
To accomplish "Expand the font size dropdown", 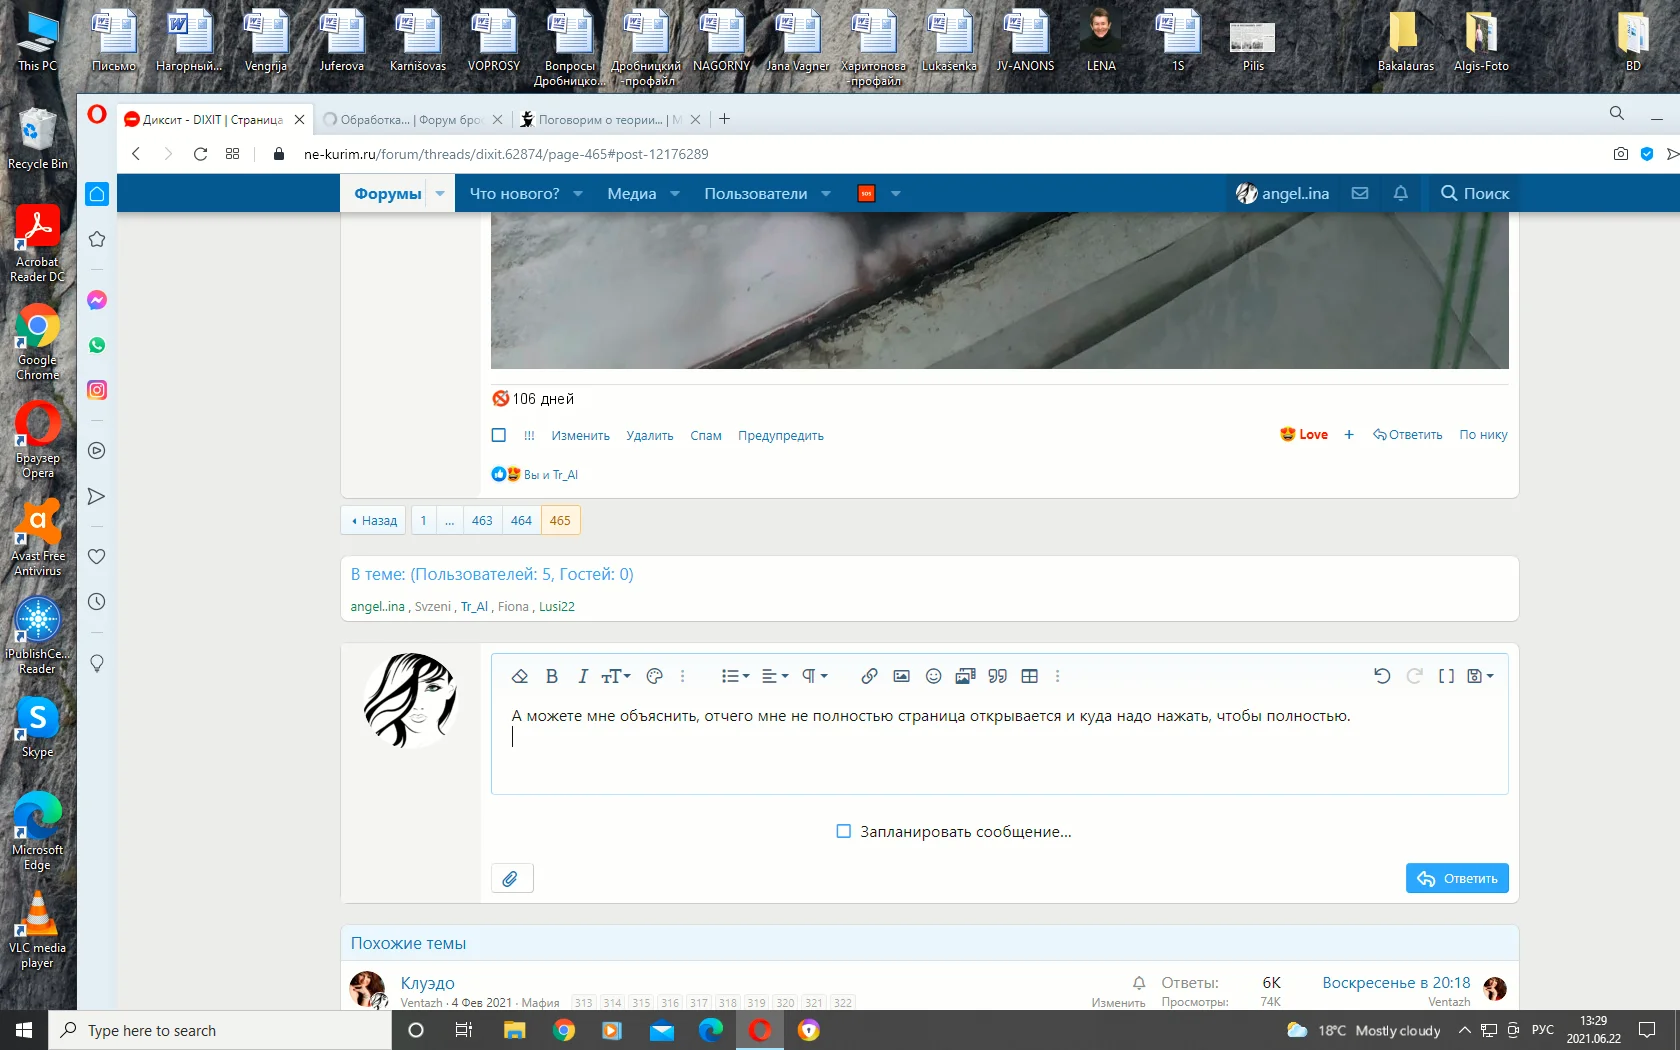I will point(615,676).
